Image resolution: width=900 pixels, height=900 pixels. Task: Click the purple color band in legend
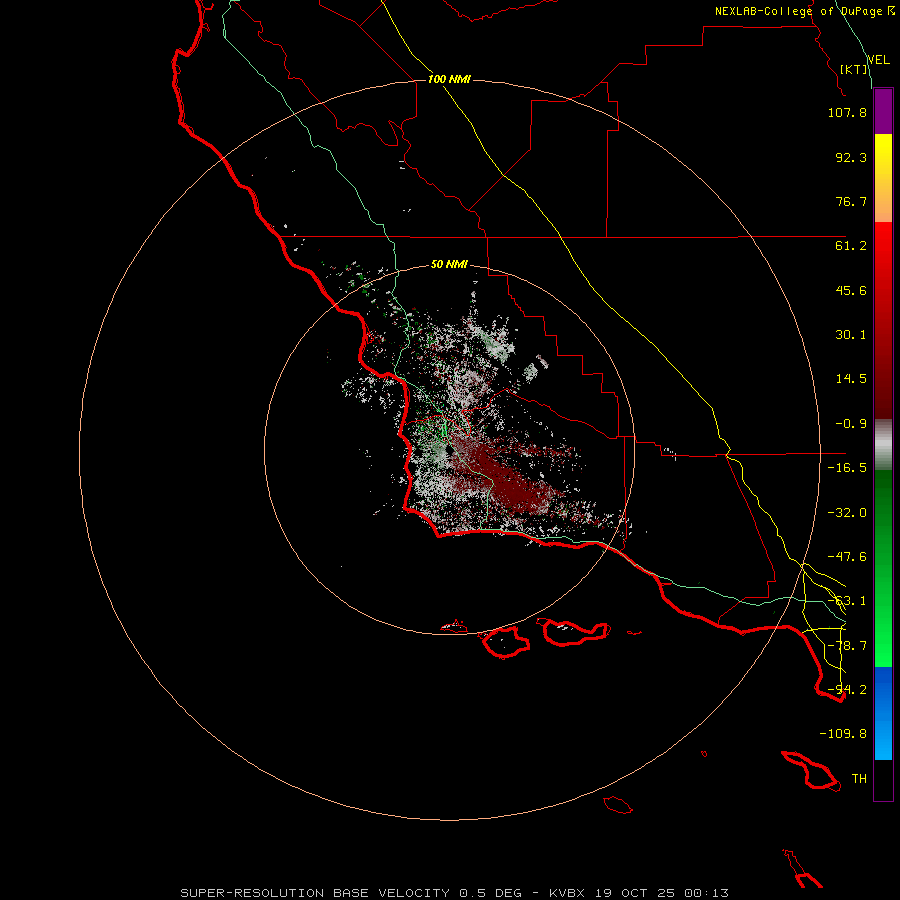[x=883, y=112]
